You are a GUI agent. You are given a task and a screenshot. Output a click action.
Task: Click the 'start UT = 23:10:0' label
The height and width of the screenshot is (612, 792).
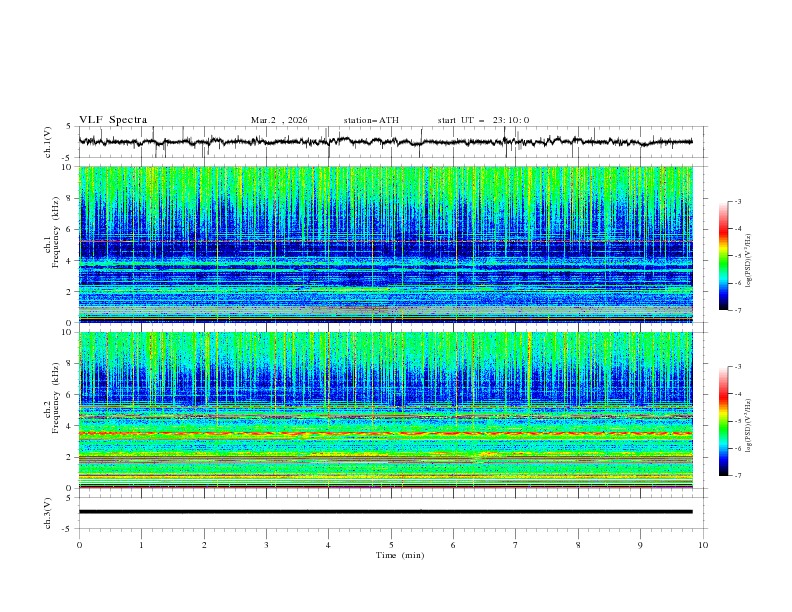483,120
